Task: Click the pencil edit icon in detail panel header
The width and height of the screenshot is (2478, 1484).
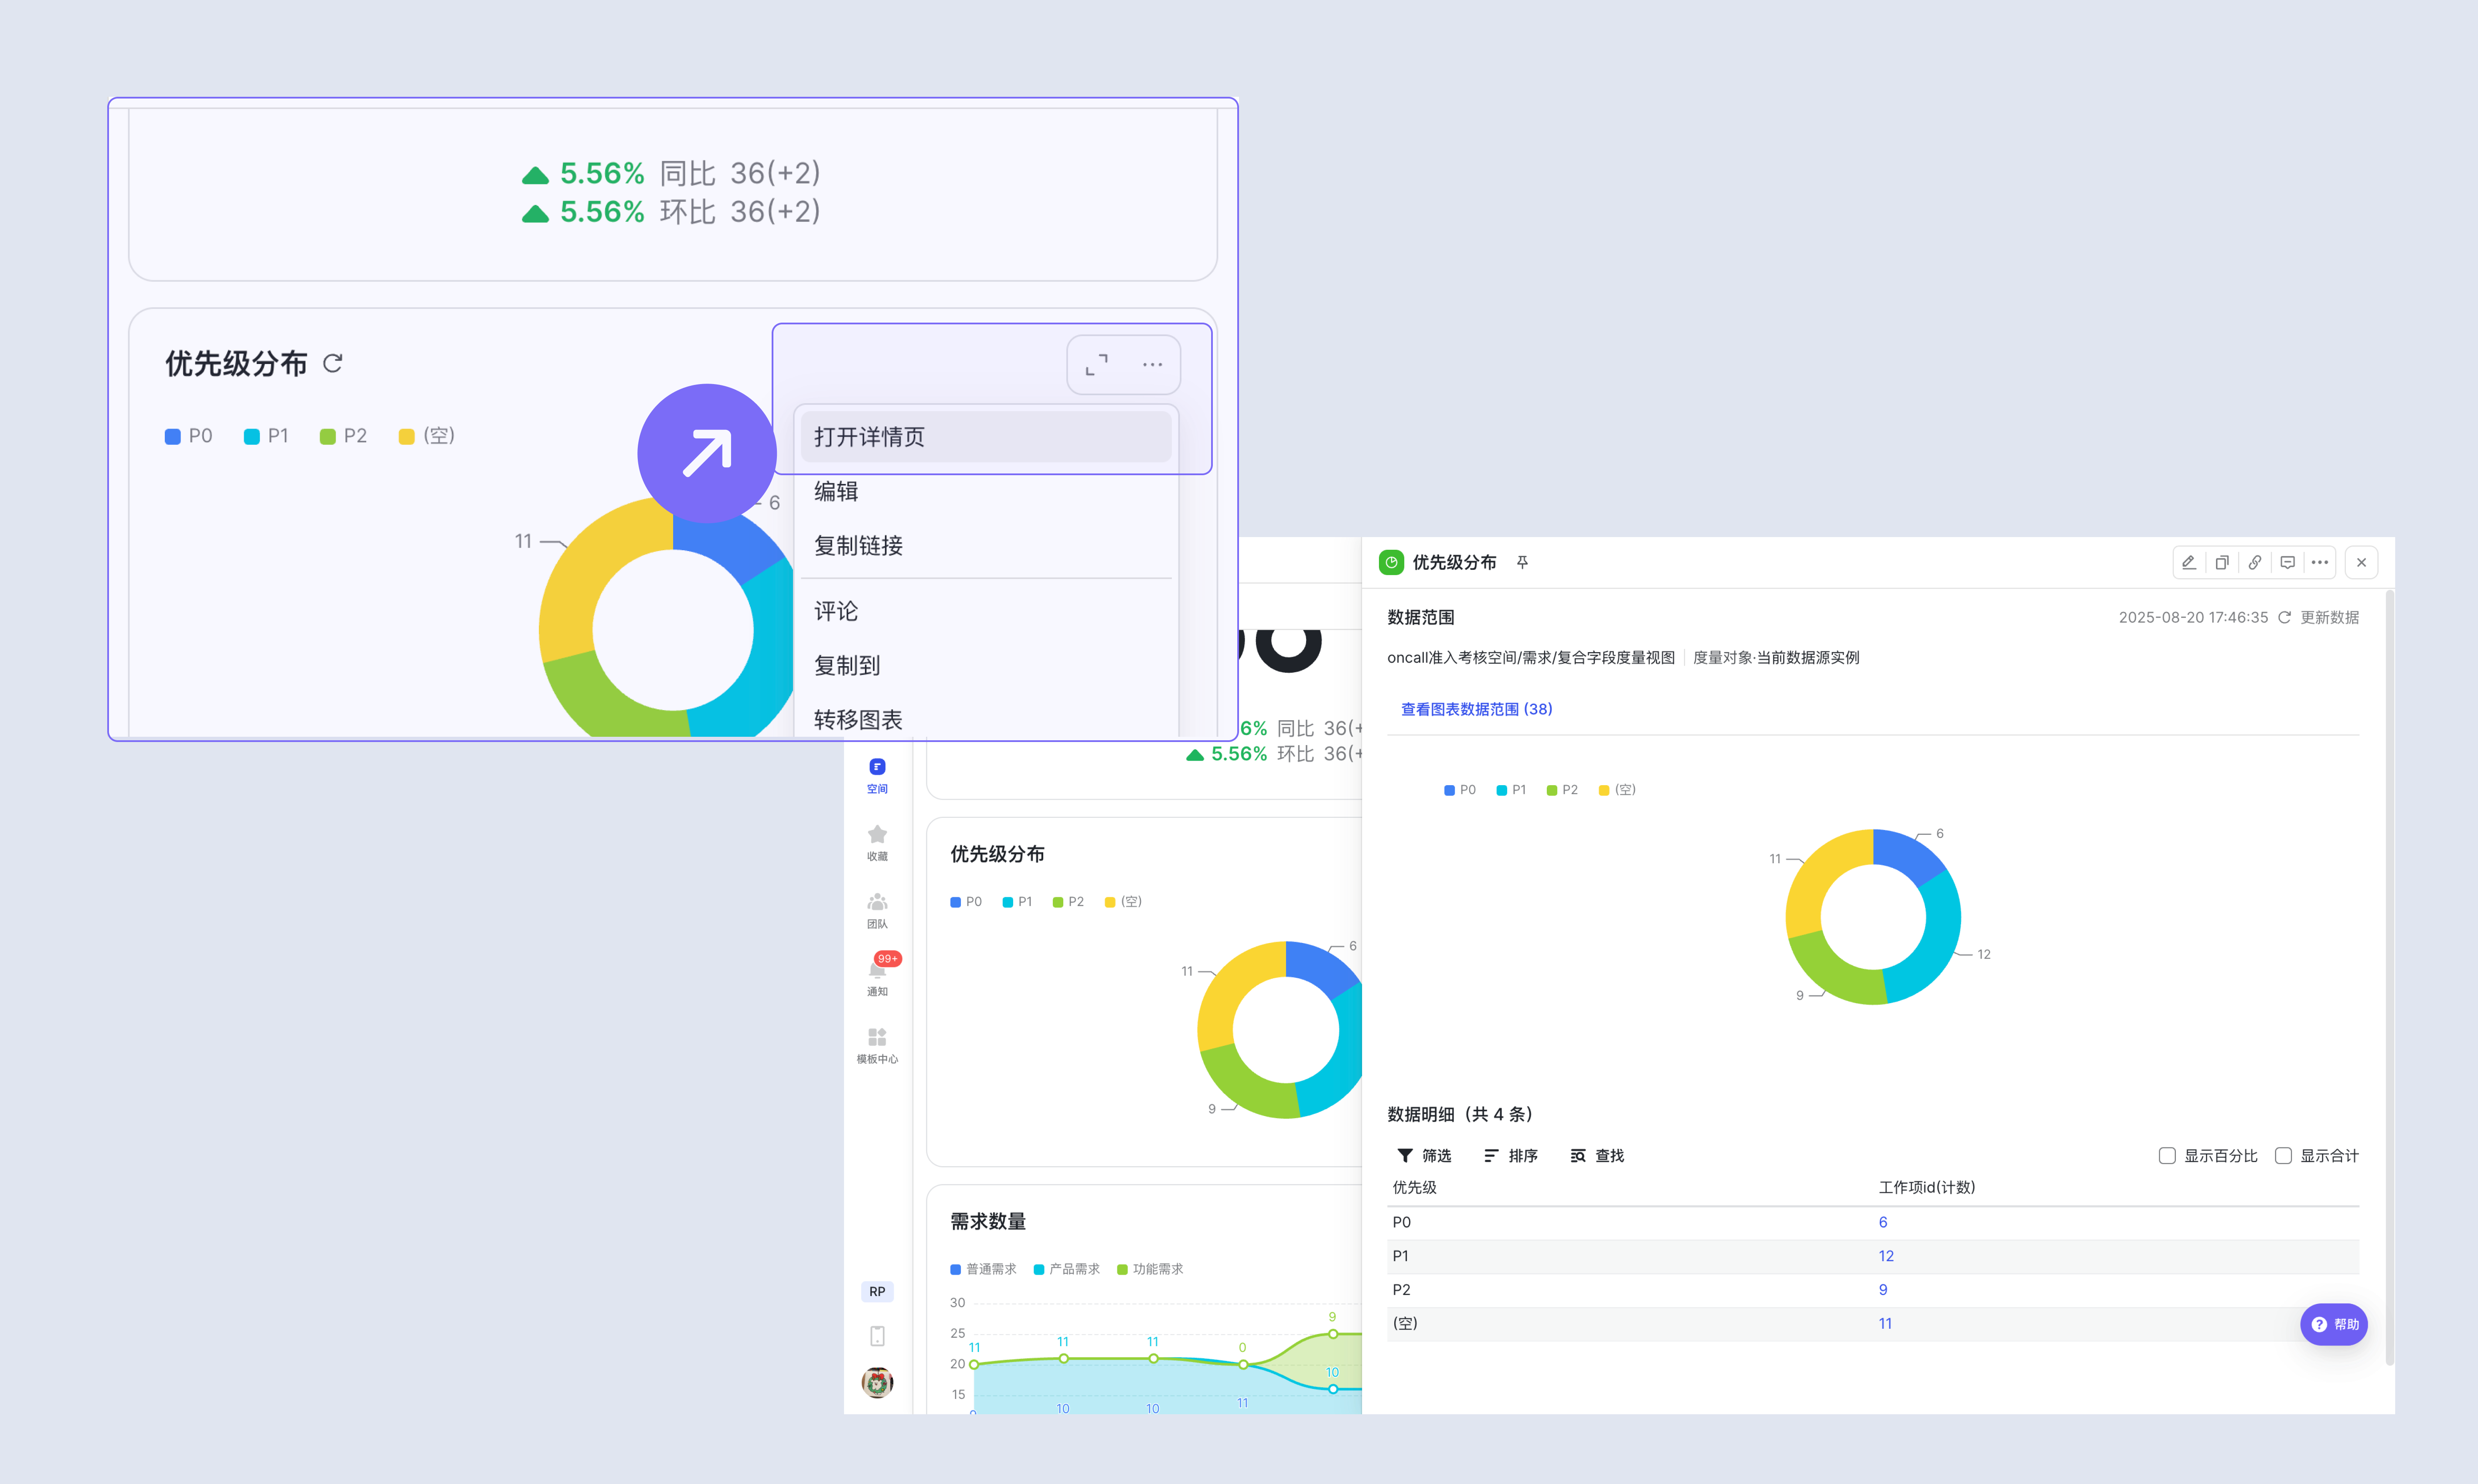Action: (2188, 562)
